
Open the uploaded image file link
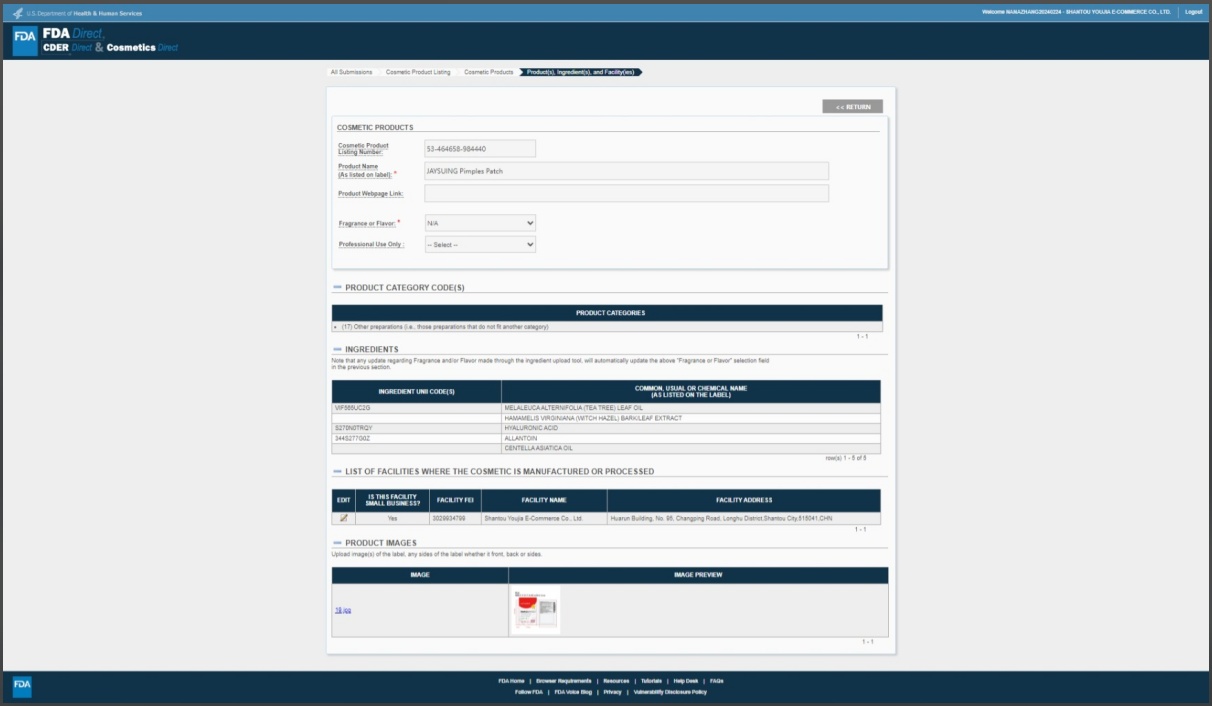click(x=342, y=610)
